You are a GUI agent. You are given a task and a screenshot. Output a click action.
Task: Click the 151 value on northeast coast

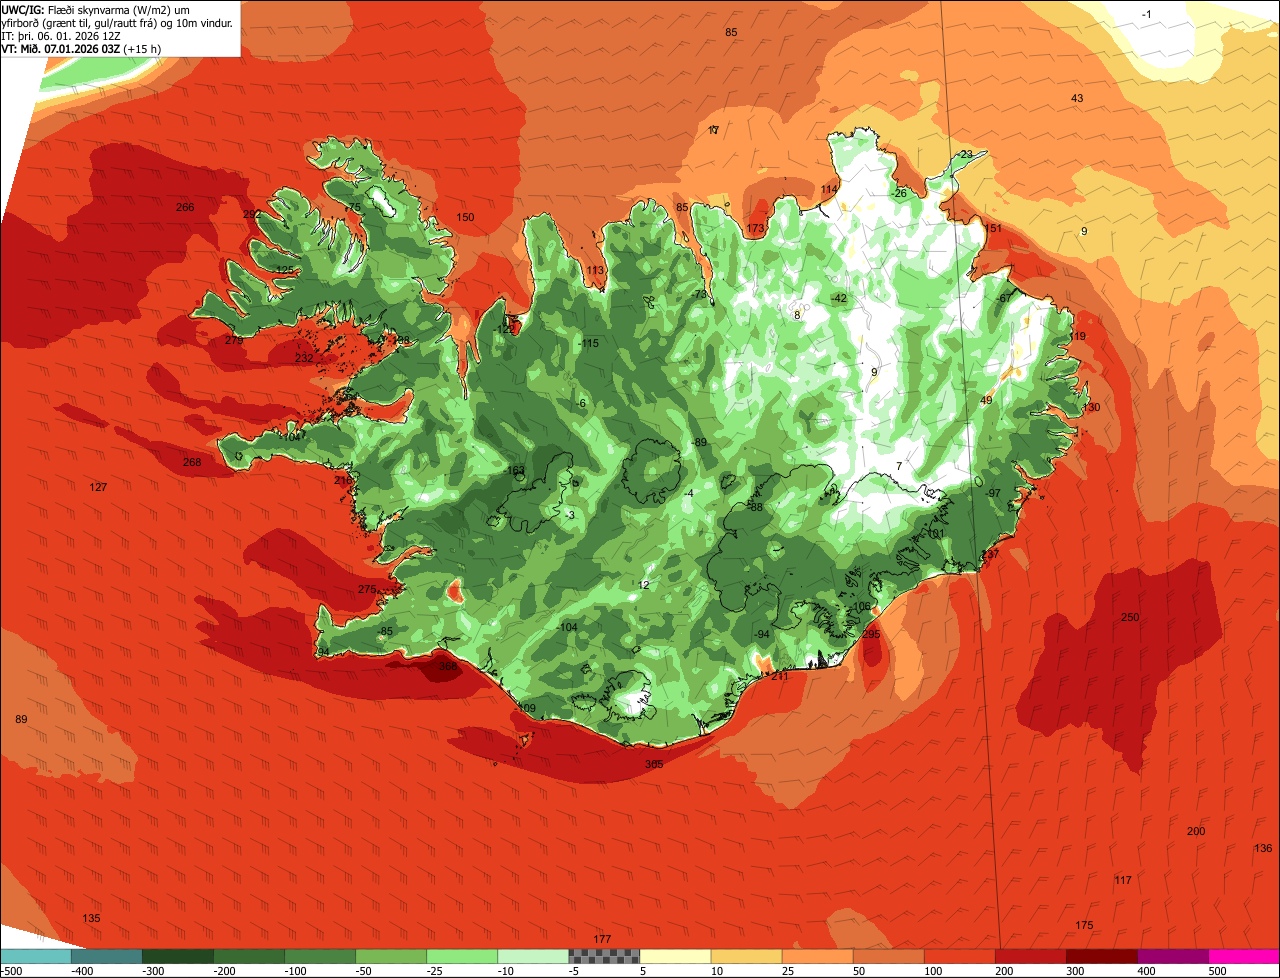point(993,228)
